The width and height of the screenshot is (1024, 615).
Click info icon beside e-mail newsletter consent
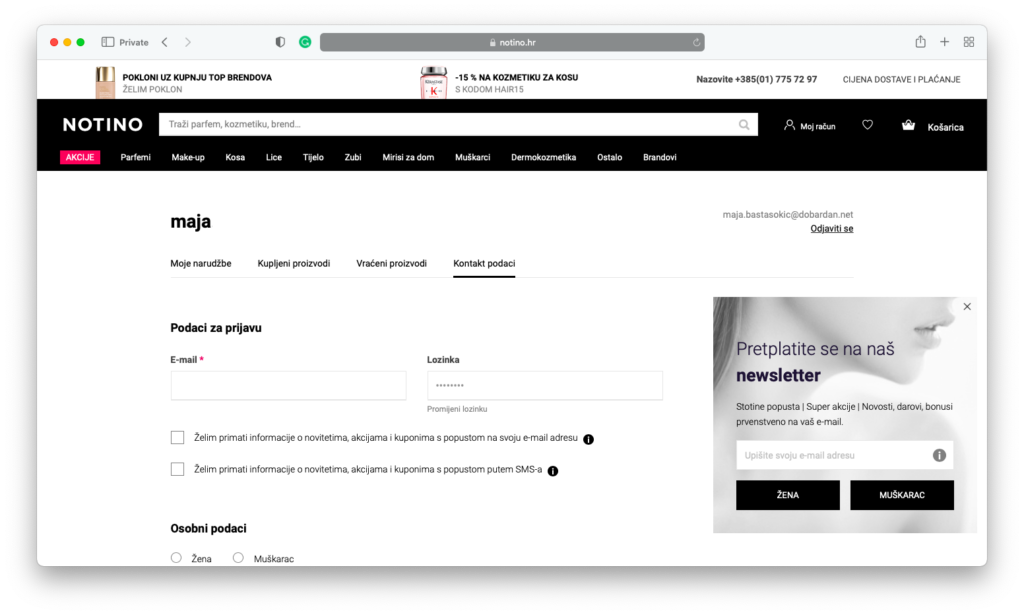tap(589, 439)
